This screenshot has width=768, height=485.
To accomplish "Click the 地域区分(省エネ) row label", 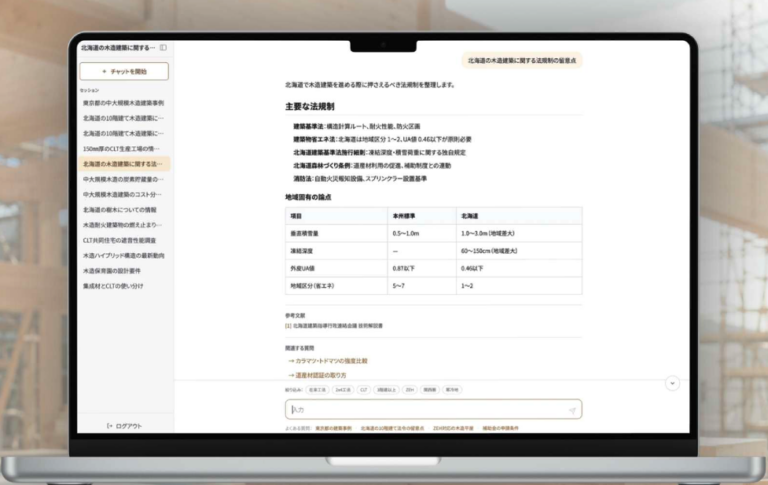I will click(312, 286).
